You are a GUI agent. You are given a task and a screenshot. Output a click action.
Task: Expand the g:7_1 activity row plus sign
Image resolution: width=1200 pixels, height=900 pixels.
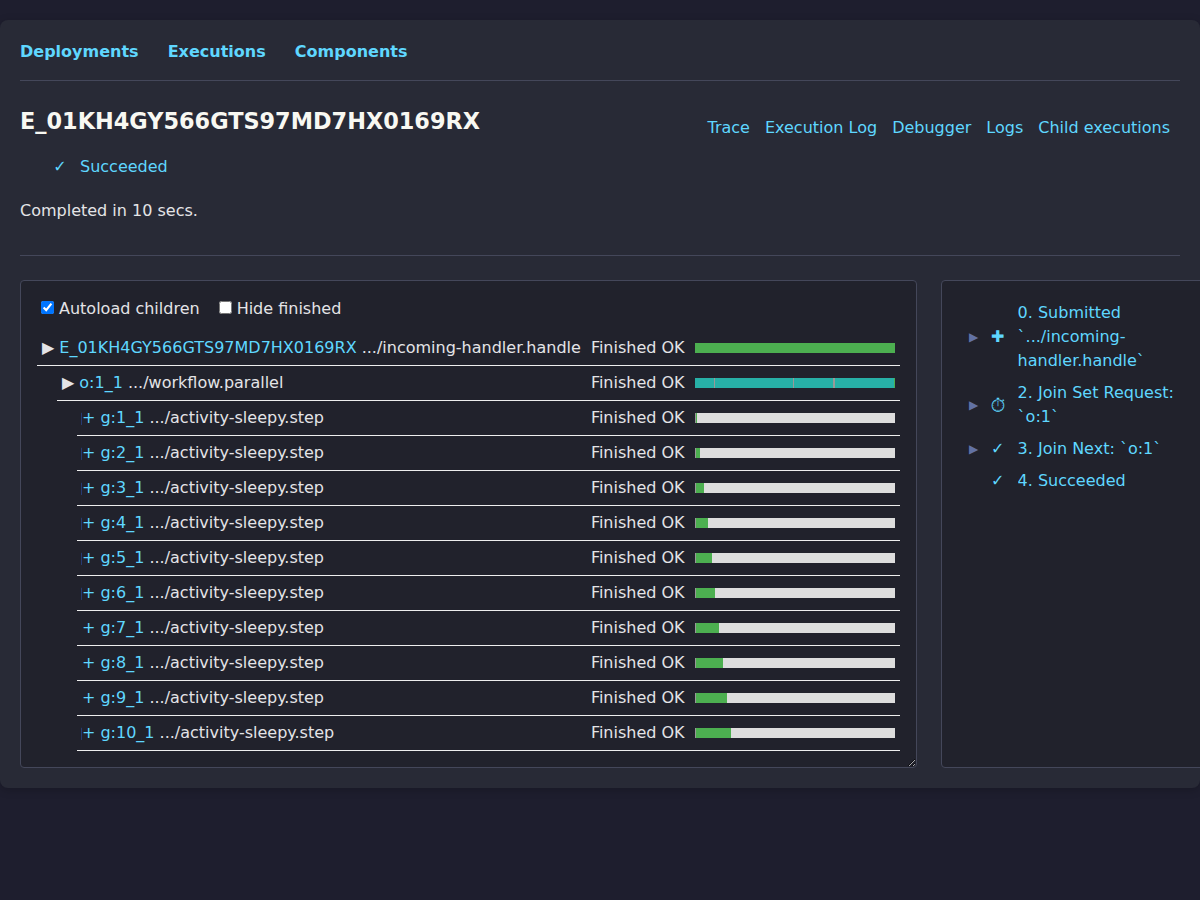(x=89, y=628)
